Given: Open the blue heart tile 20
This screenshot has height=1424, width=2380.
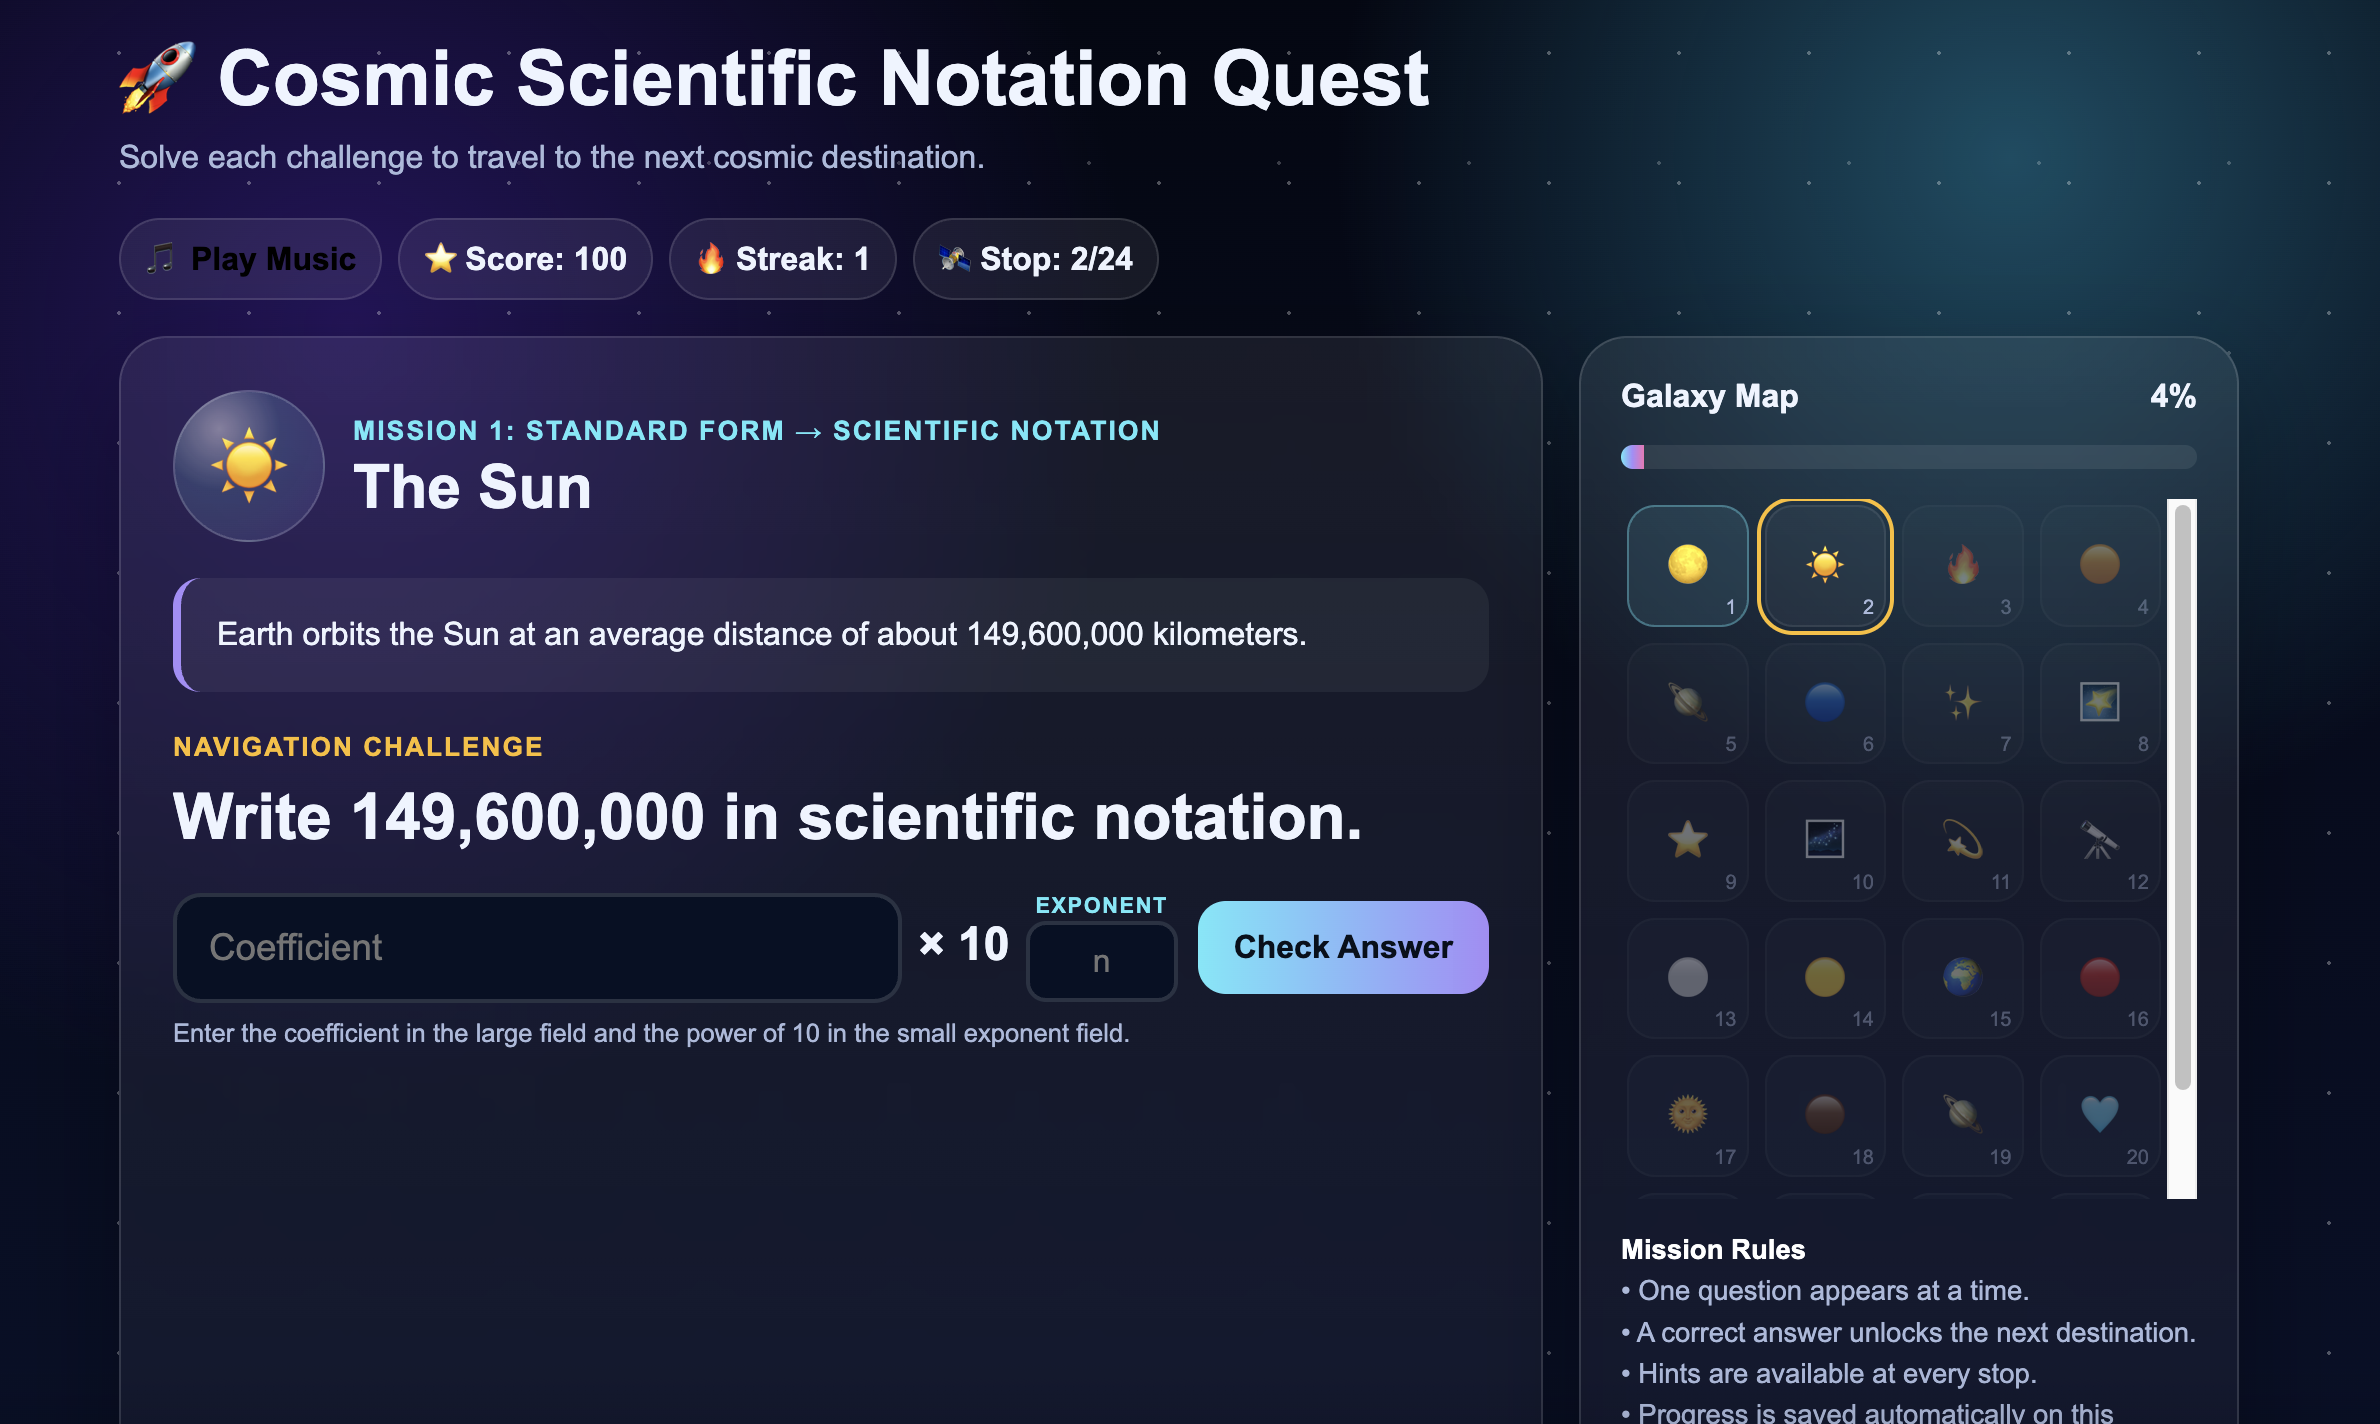Looking at the screenshot, I should coord(2099,1116).
